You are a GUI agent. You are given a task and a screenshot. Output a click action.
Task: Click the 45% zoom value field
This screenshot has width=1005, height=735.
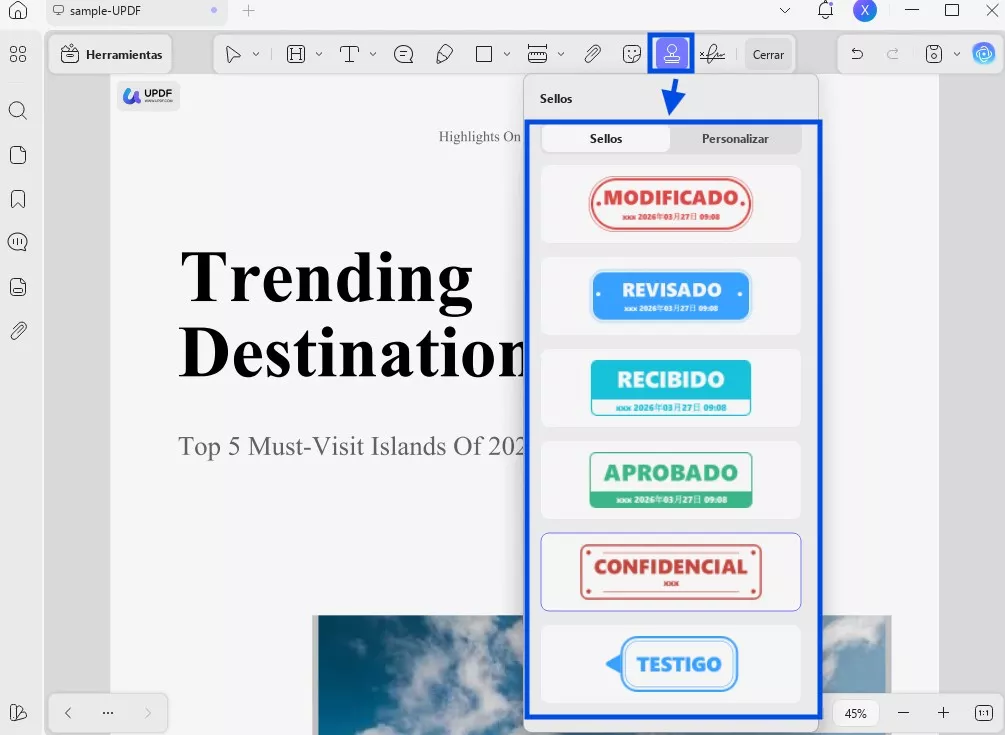click(x=856, y=713)
